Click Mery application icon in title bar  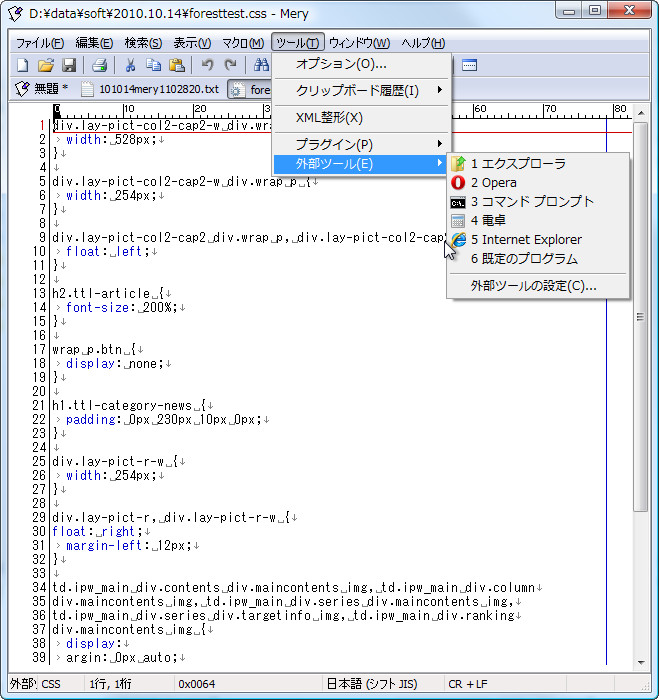click(15, 13)
